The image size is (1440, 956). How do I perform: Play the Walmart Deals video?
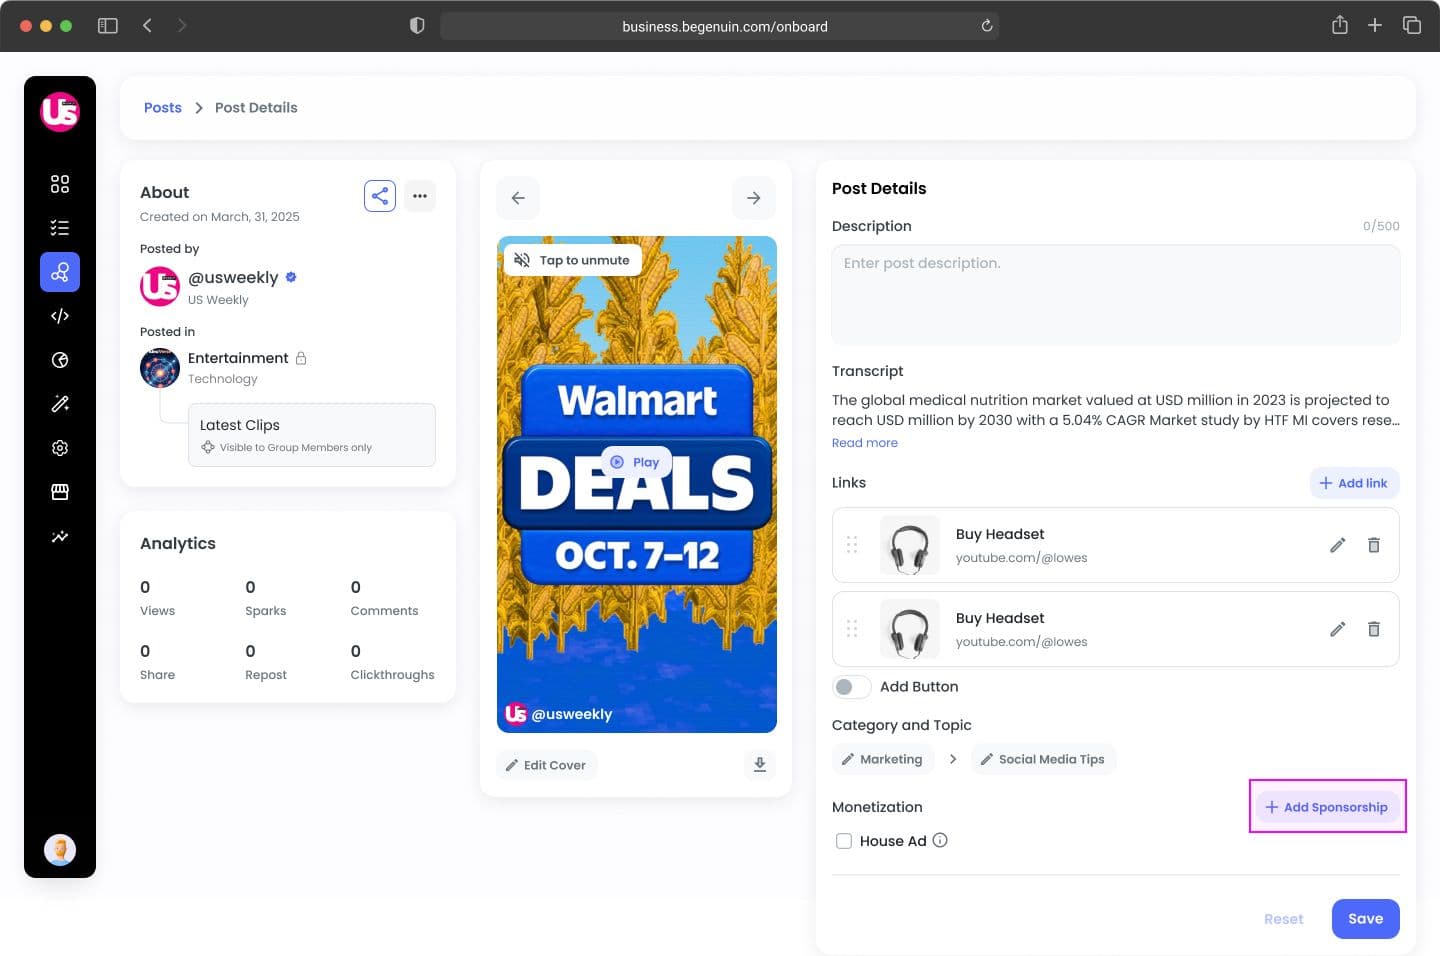(636, 462)
